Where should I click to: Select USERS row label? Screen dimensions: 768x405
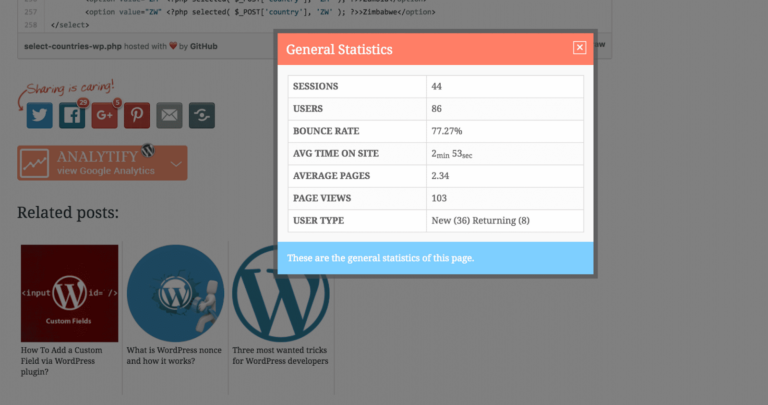pos(308,109)
